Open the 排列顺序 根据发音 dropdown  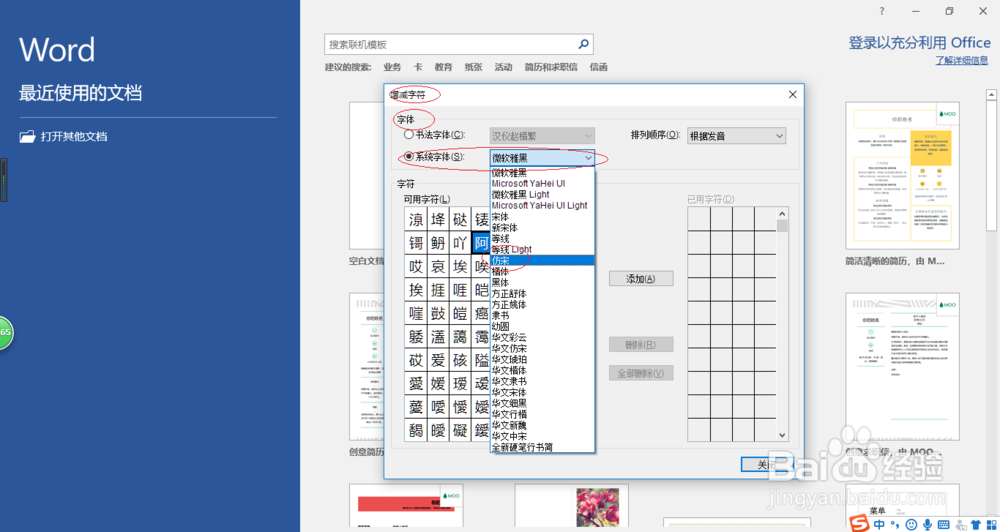(x=736, y=136)
